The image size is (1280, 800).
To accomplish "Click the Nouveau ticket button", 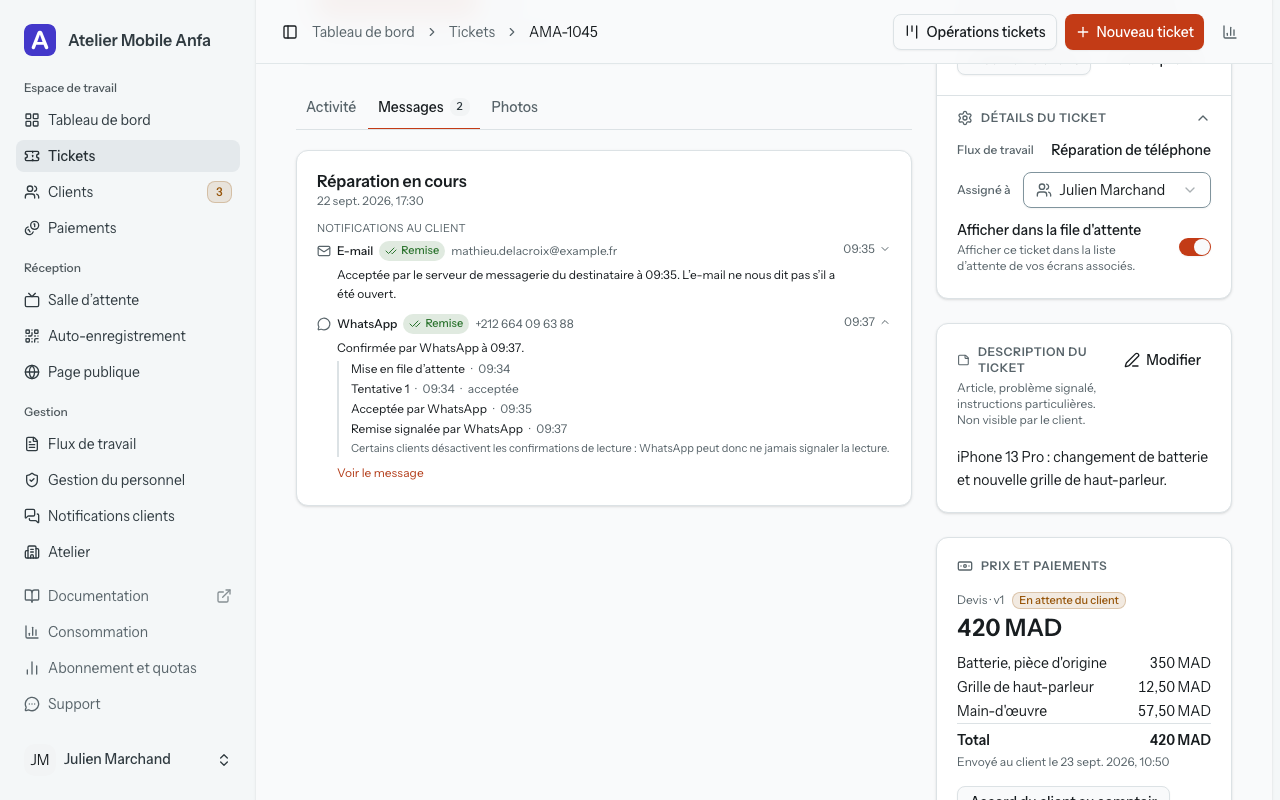I will click(x=1134, y=32).
